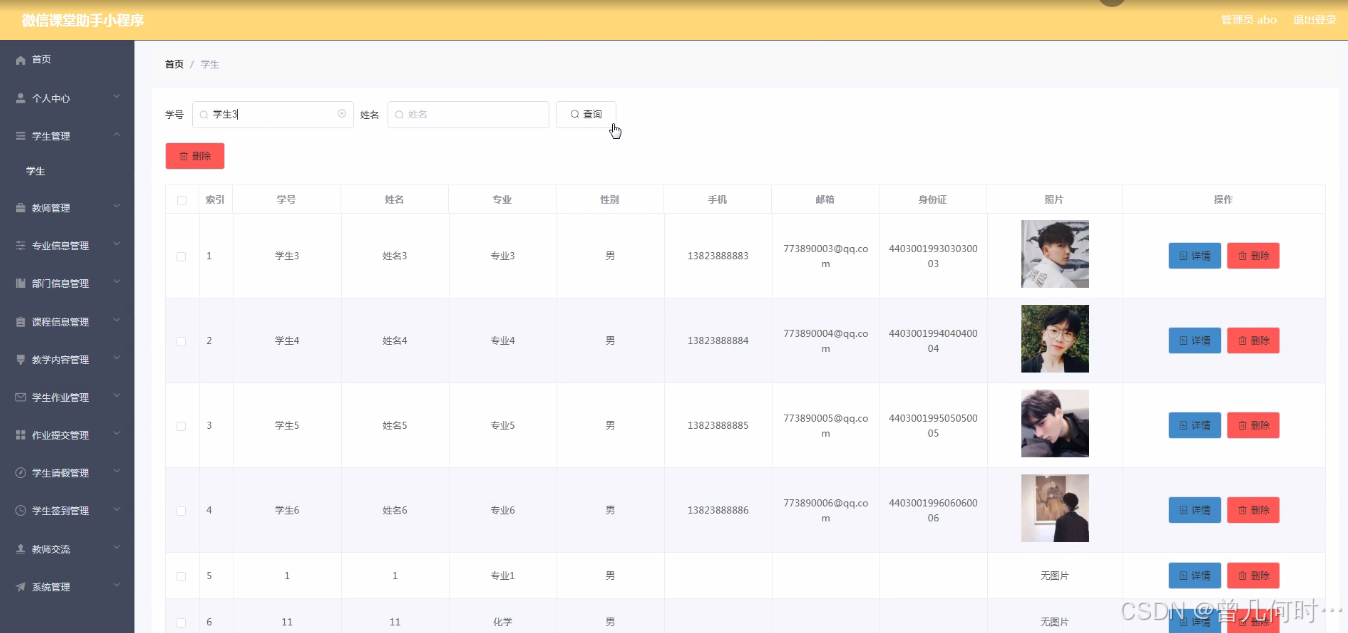
Task: Go to 首页 via the breadcrumb
Action: click(x=174, y=64)
